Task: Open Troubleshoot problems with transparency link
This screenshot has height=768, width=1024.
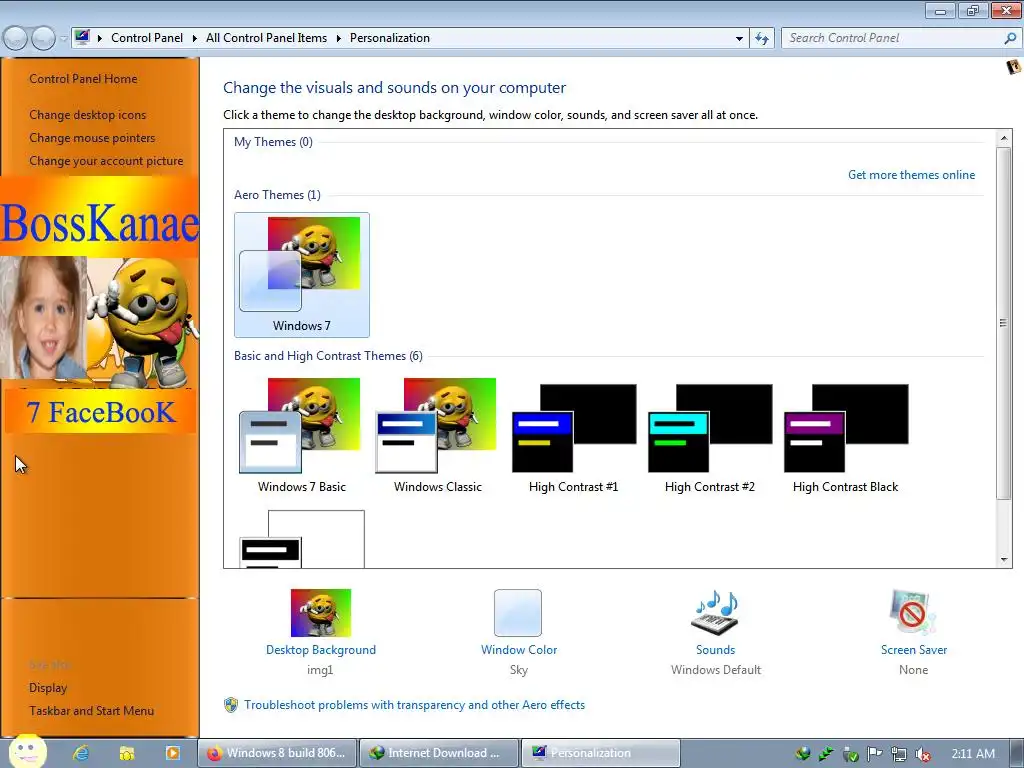Action: (x=414, y=705)
